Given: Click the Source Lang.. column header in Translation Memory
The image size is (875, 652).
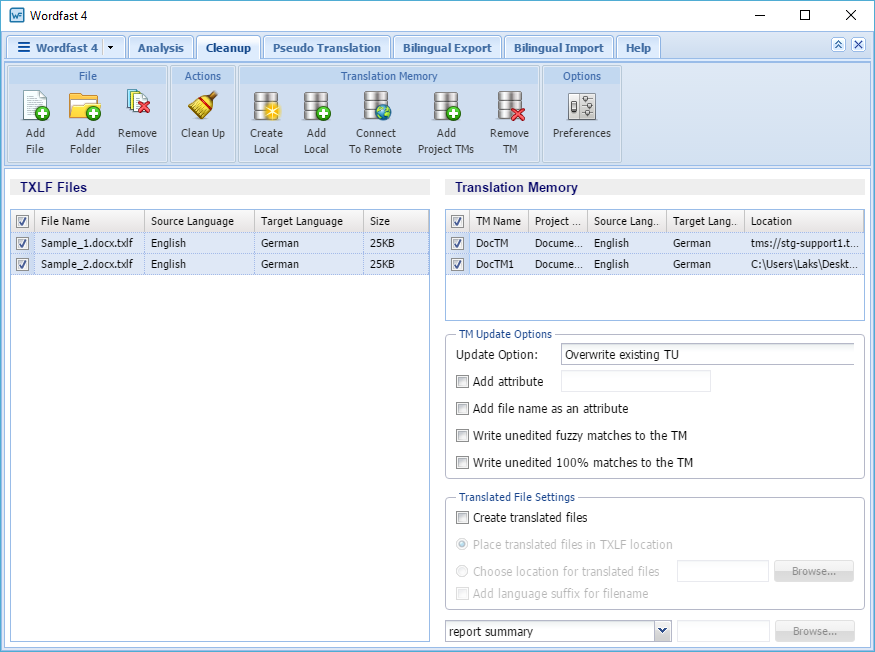Looking at the screenshot, I should (x=627, y=221).
